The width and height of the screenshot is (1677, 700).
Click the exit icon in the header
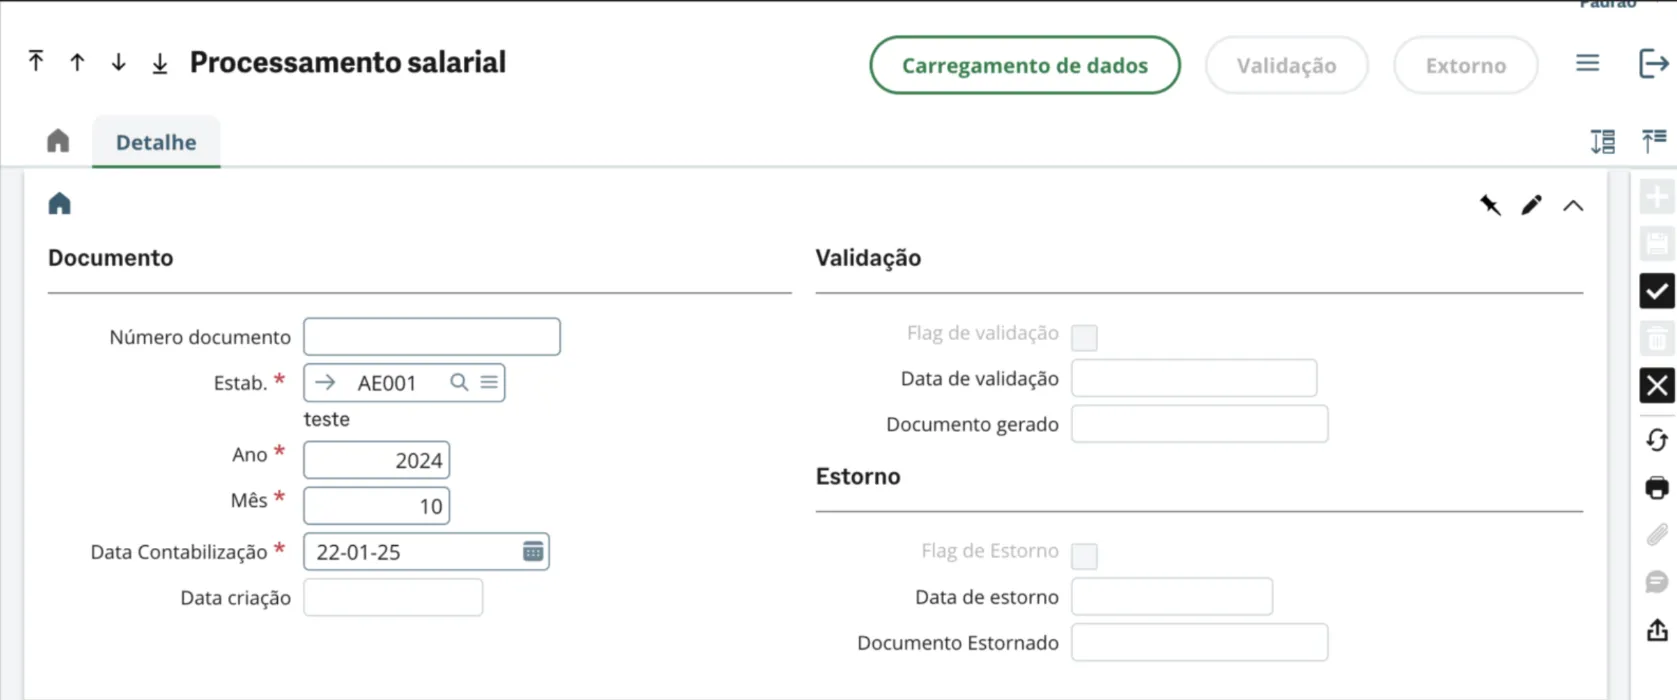point(1654,63)
